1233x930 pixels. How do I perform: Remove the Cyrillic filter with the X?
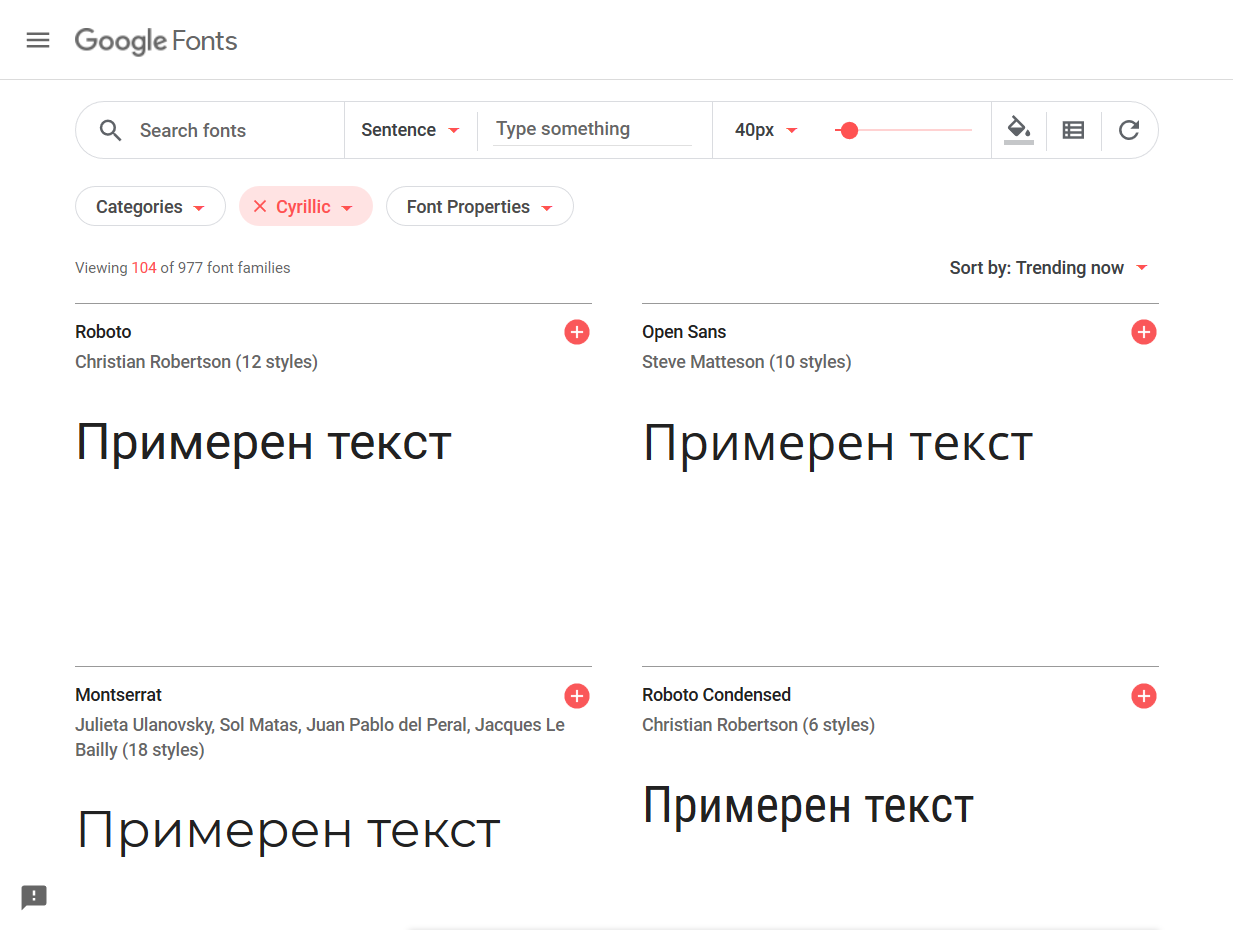point(260,207)
